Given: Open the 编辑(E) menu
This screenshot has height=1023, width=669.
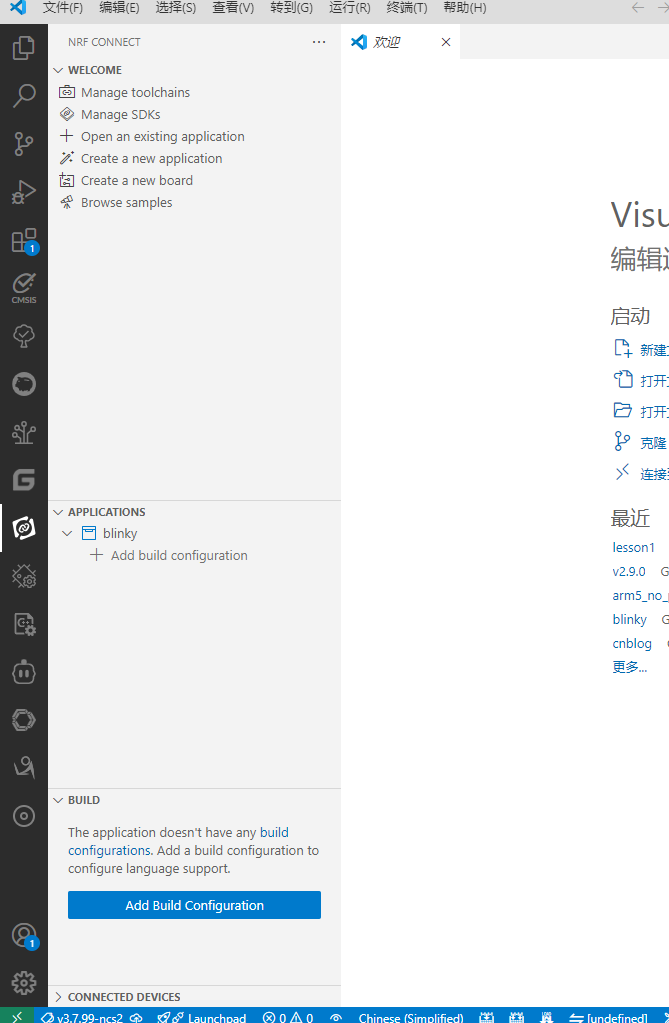Looking at the screenshot, I should coord(119,8).
